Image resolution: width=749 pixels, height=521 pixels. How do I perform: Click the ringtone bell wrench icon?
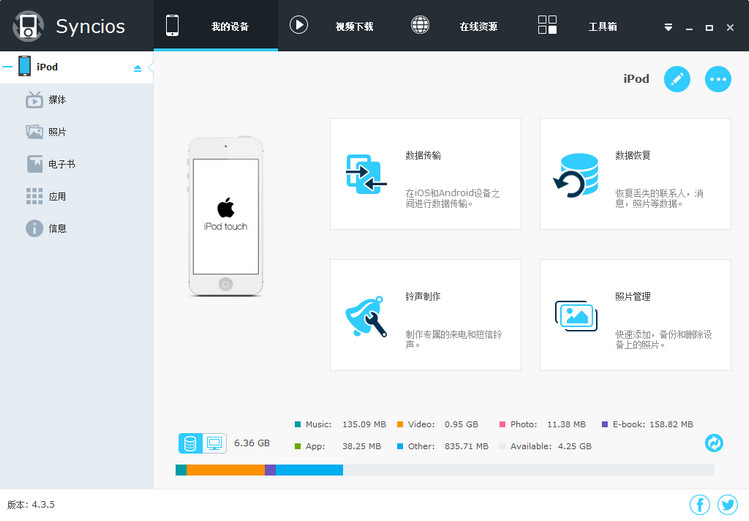366,317
